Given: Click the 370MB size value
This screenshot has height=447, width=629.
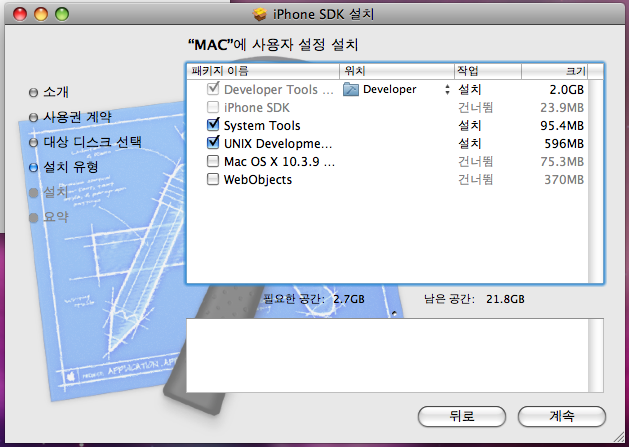Looking at the screenshot, I should [x=564, y=180].
